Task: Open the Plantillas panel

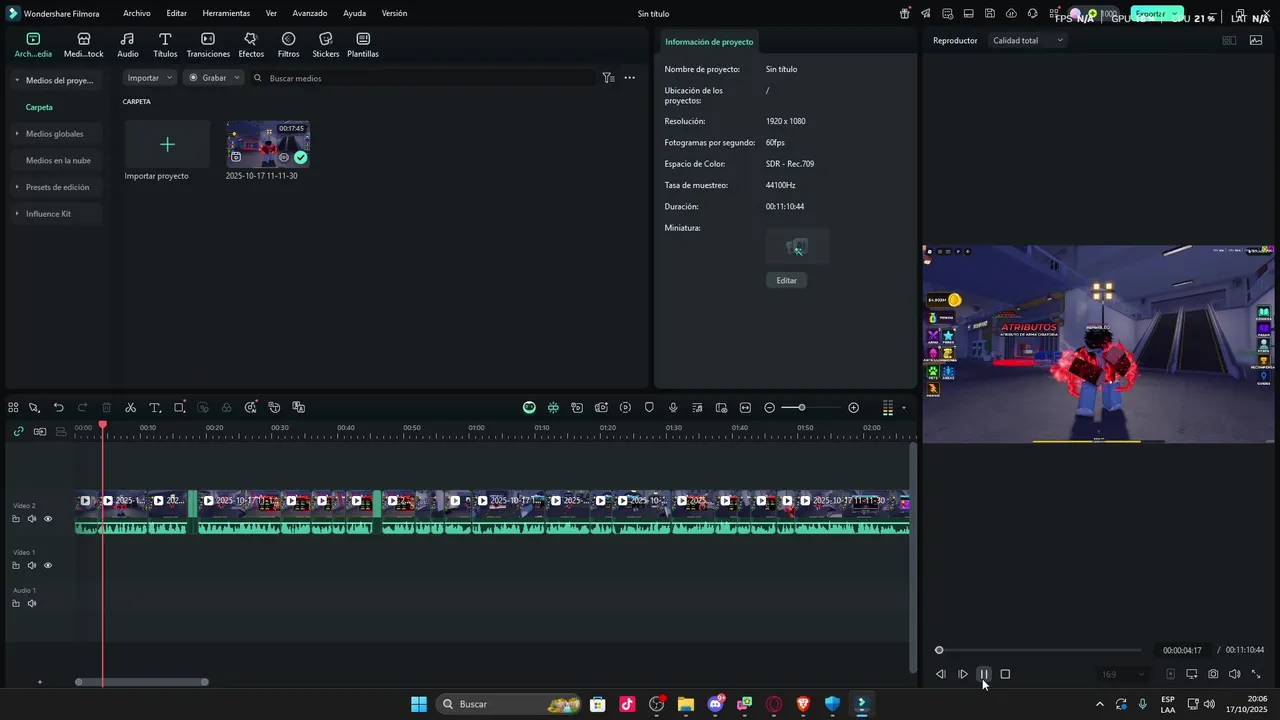Action: point(363,45)
